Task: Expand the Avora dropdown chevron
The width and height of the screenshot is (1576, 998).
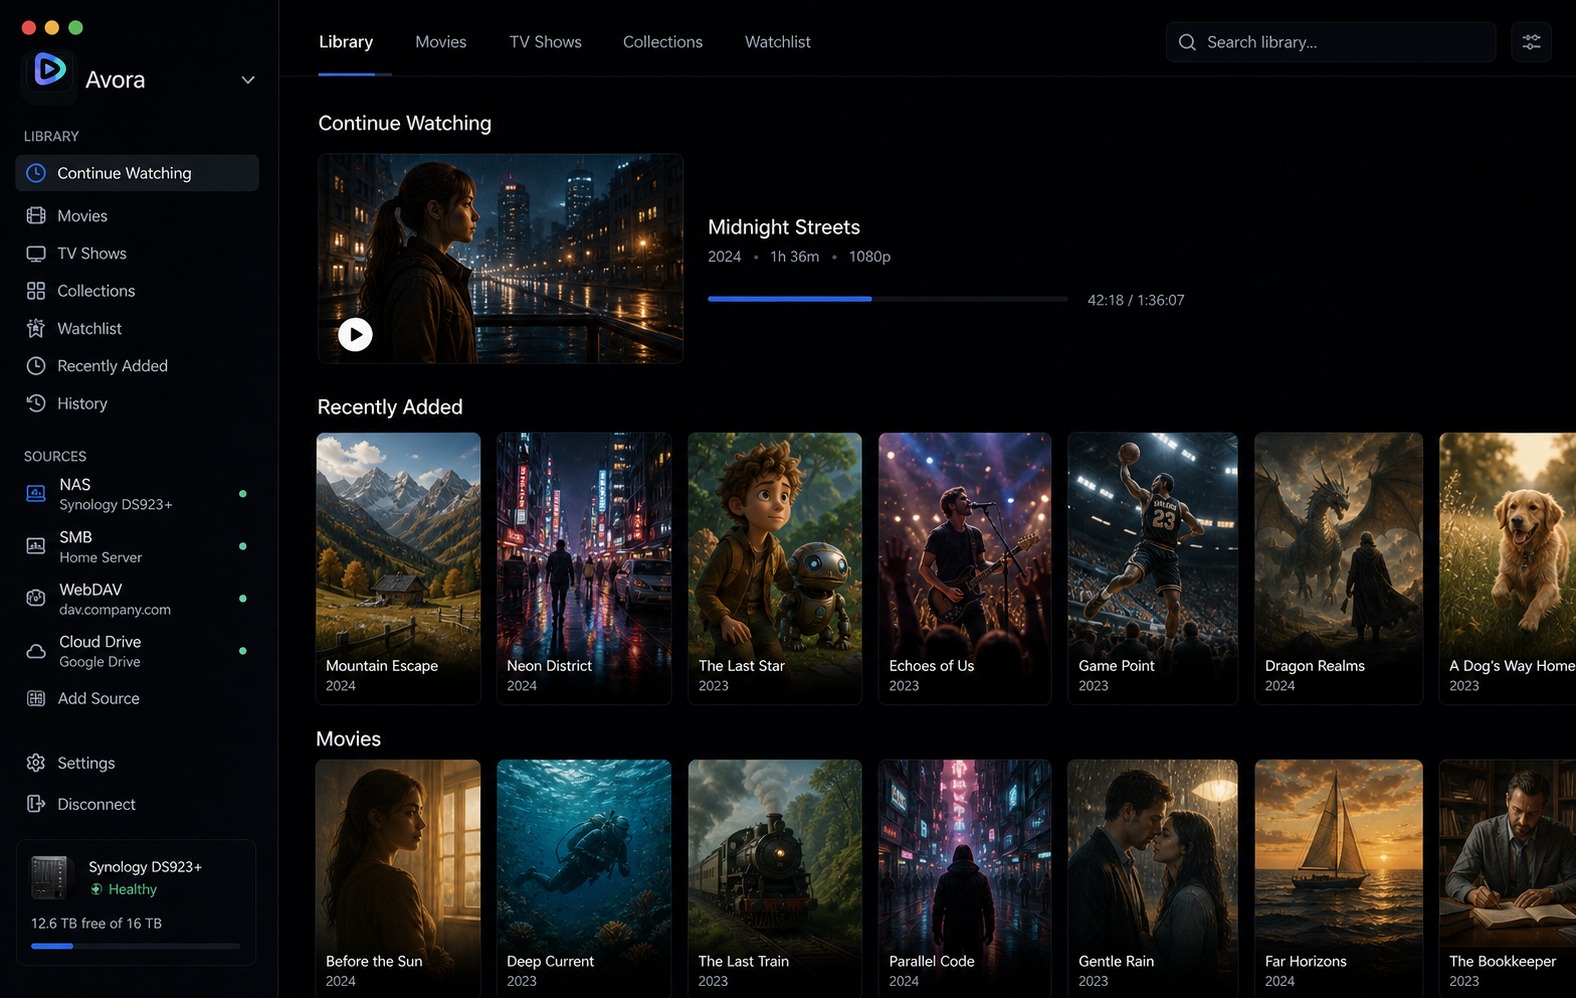Action: tap(247, 80)
